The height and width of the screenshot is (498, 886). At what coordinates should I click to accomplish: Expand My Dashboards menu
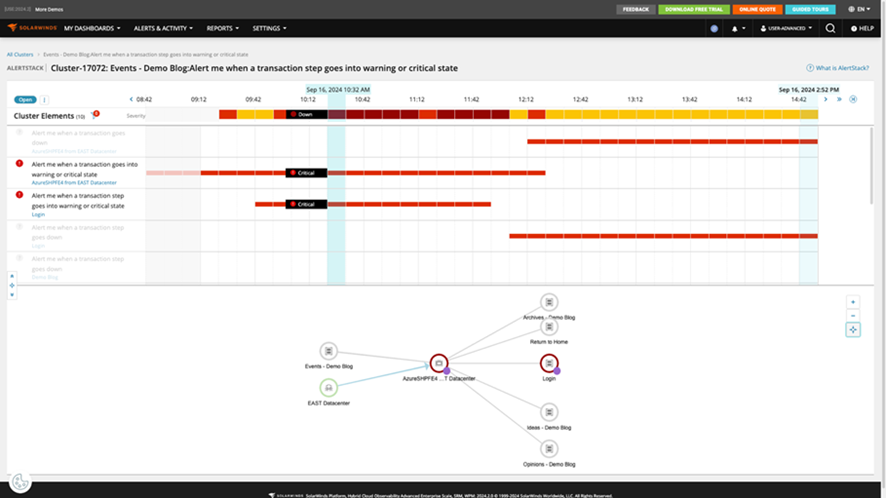tap(92, 28)
